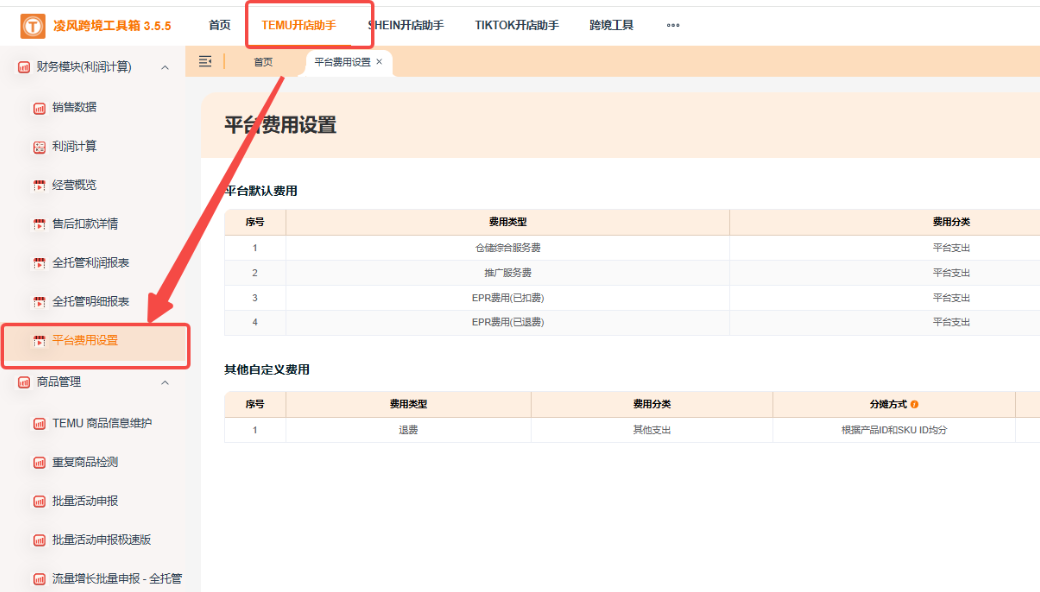Click the 经营概览 sidebar icon
The width and height of the screenshot is (1040, 592).
(39, 186)
